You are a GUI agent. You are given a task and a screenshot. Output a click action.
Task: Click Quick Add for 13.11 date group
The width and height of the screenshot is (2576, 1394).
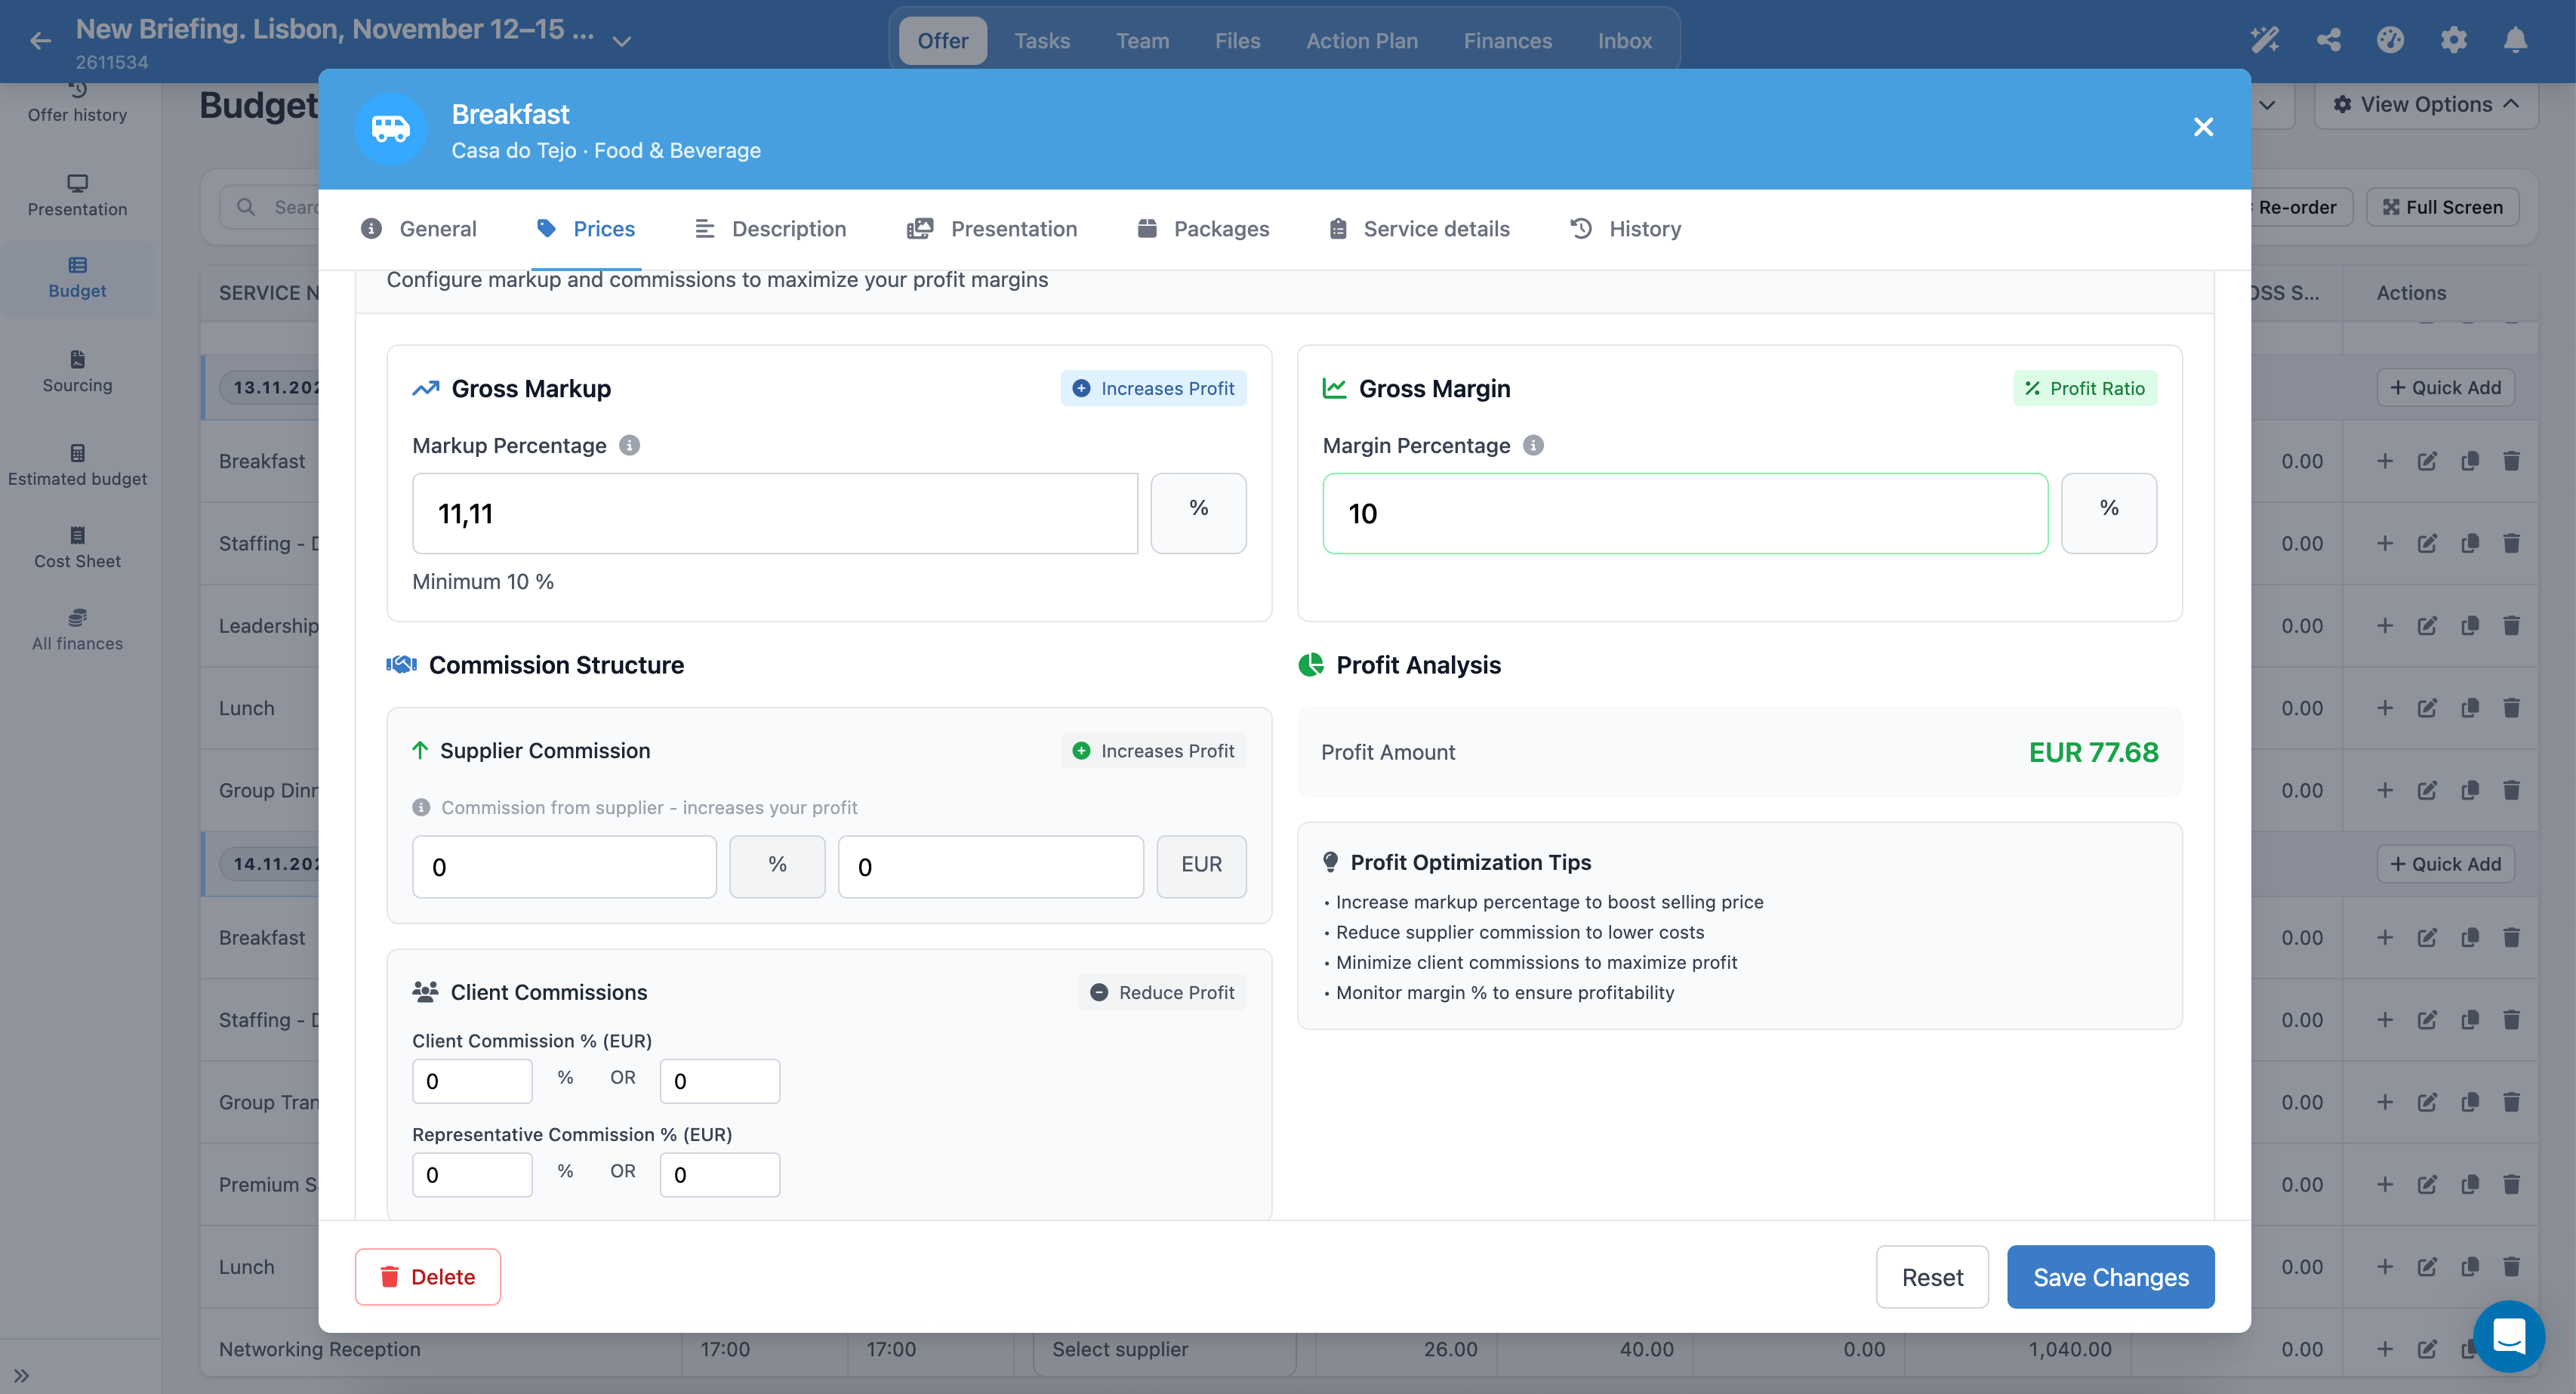pyautogui.click(x=2445, y=387)
